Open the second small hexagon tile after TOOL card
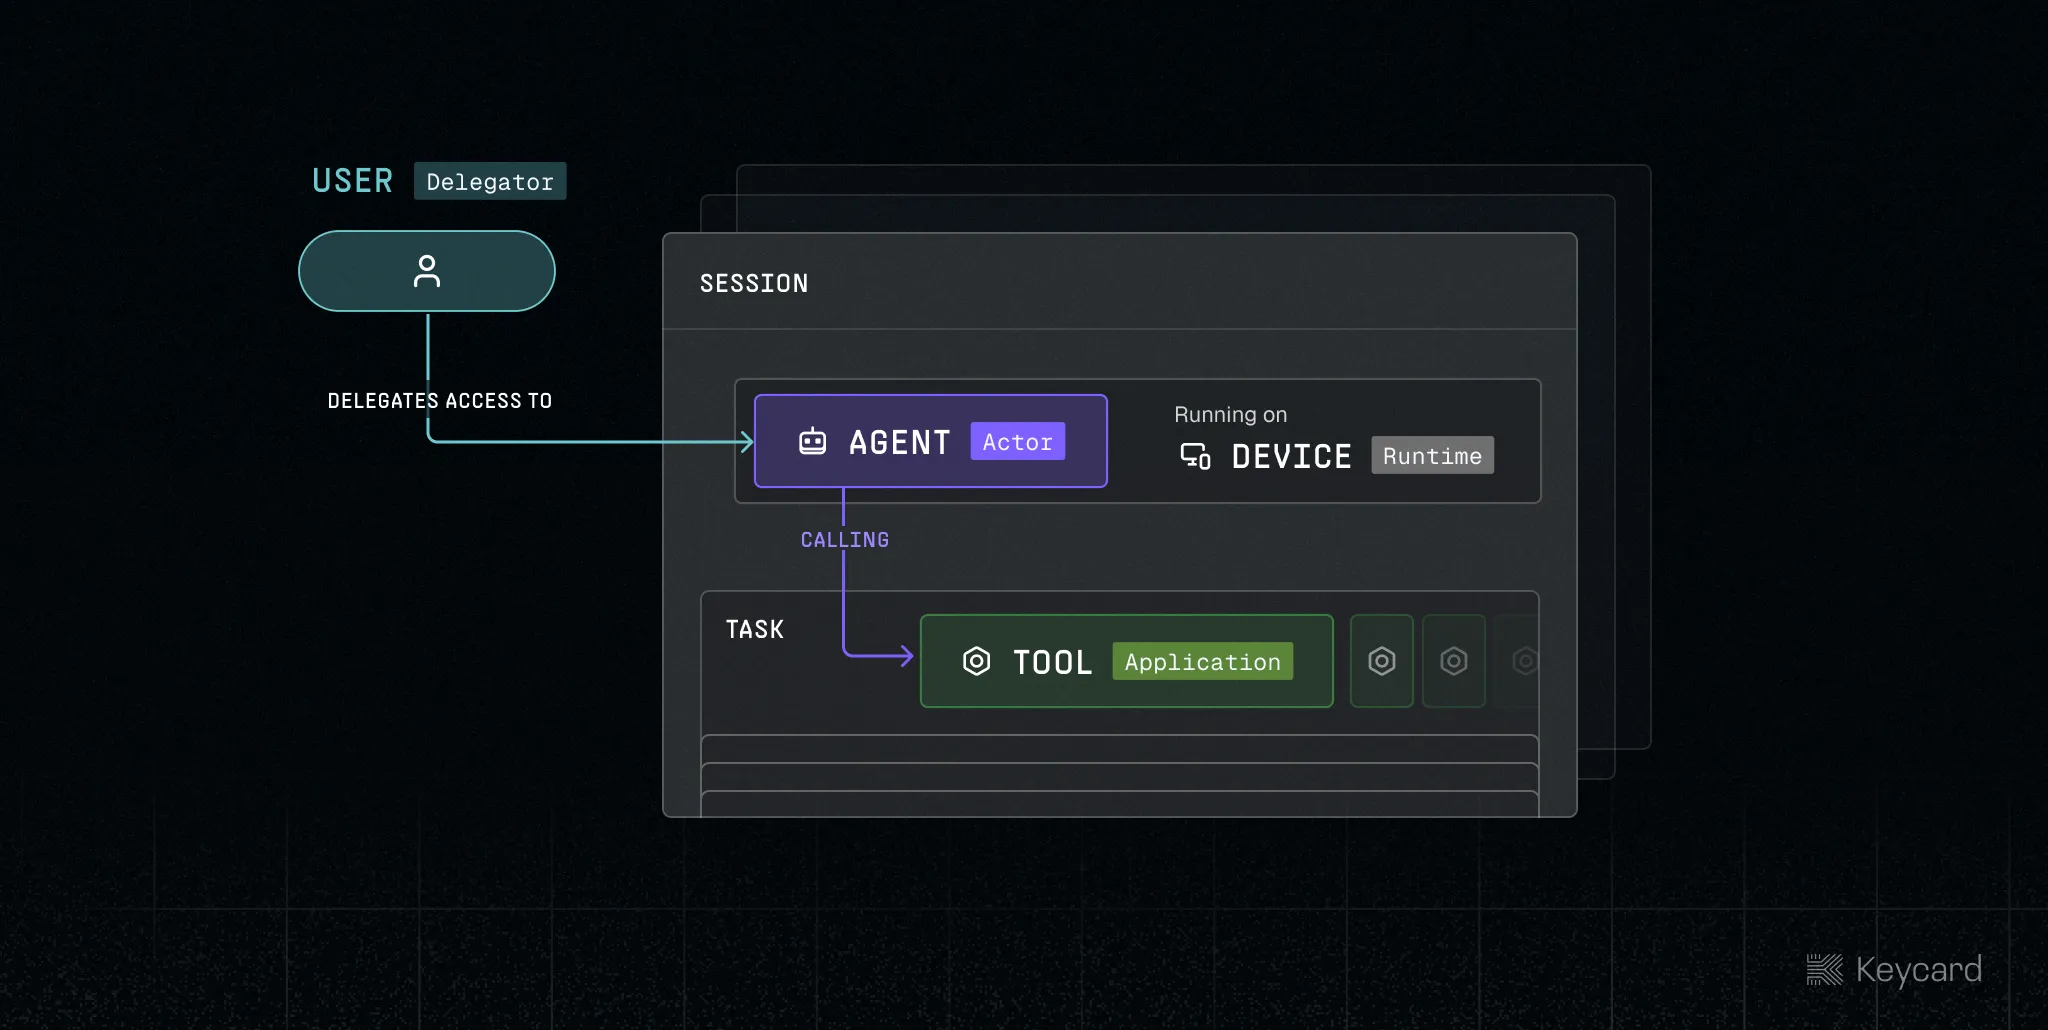 coord(1454,661)
